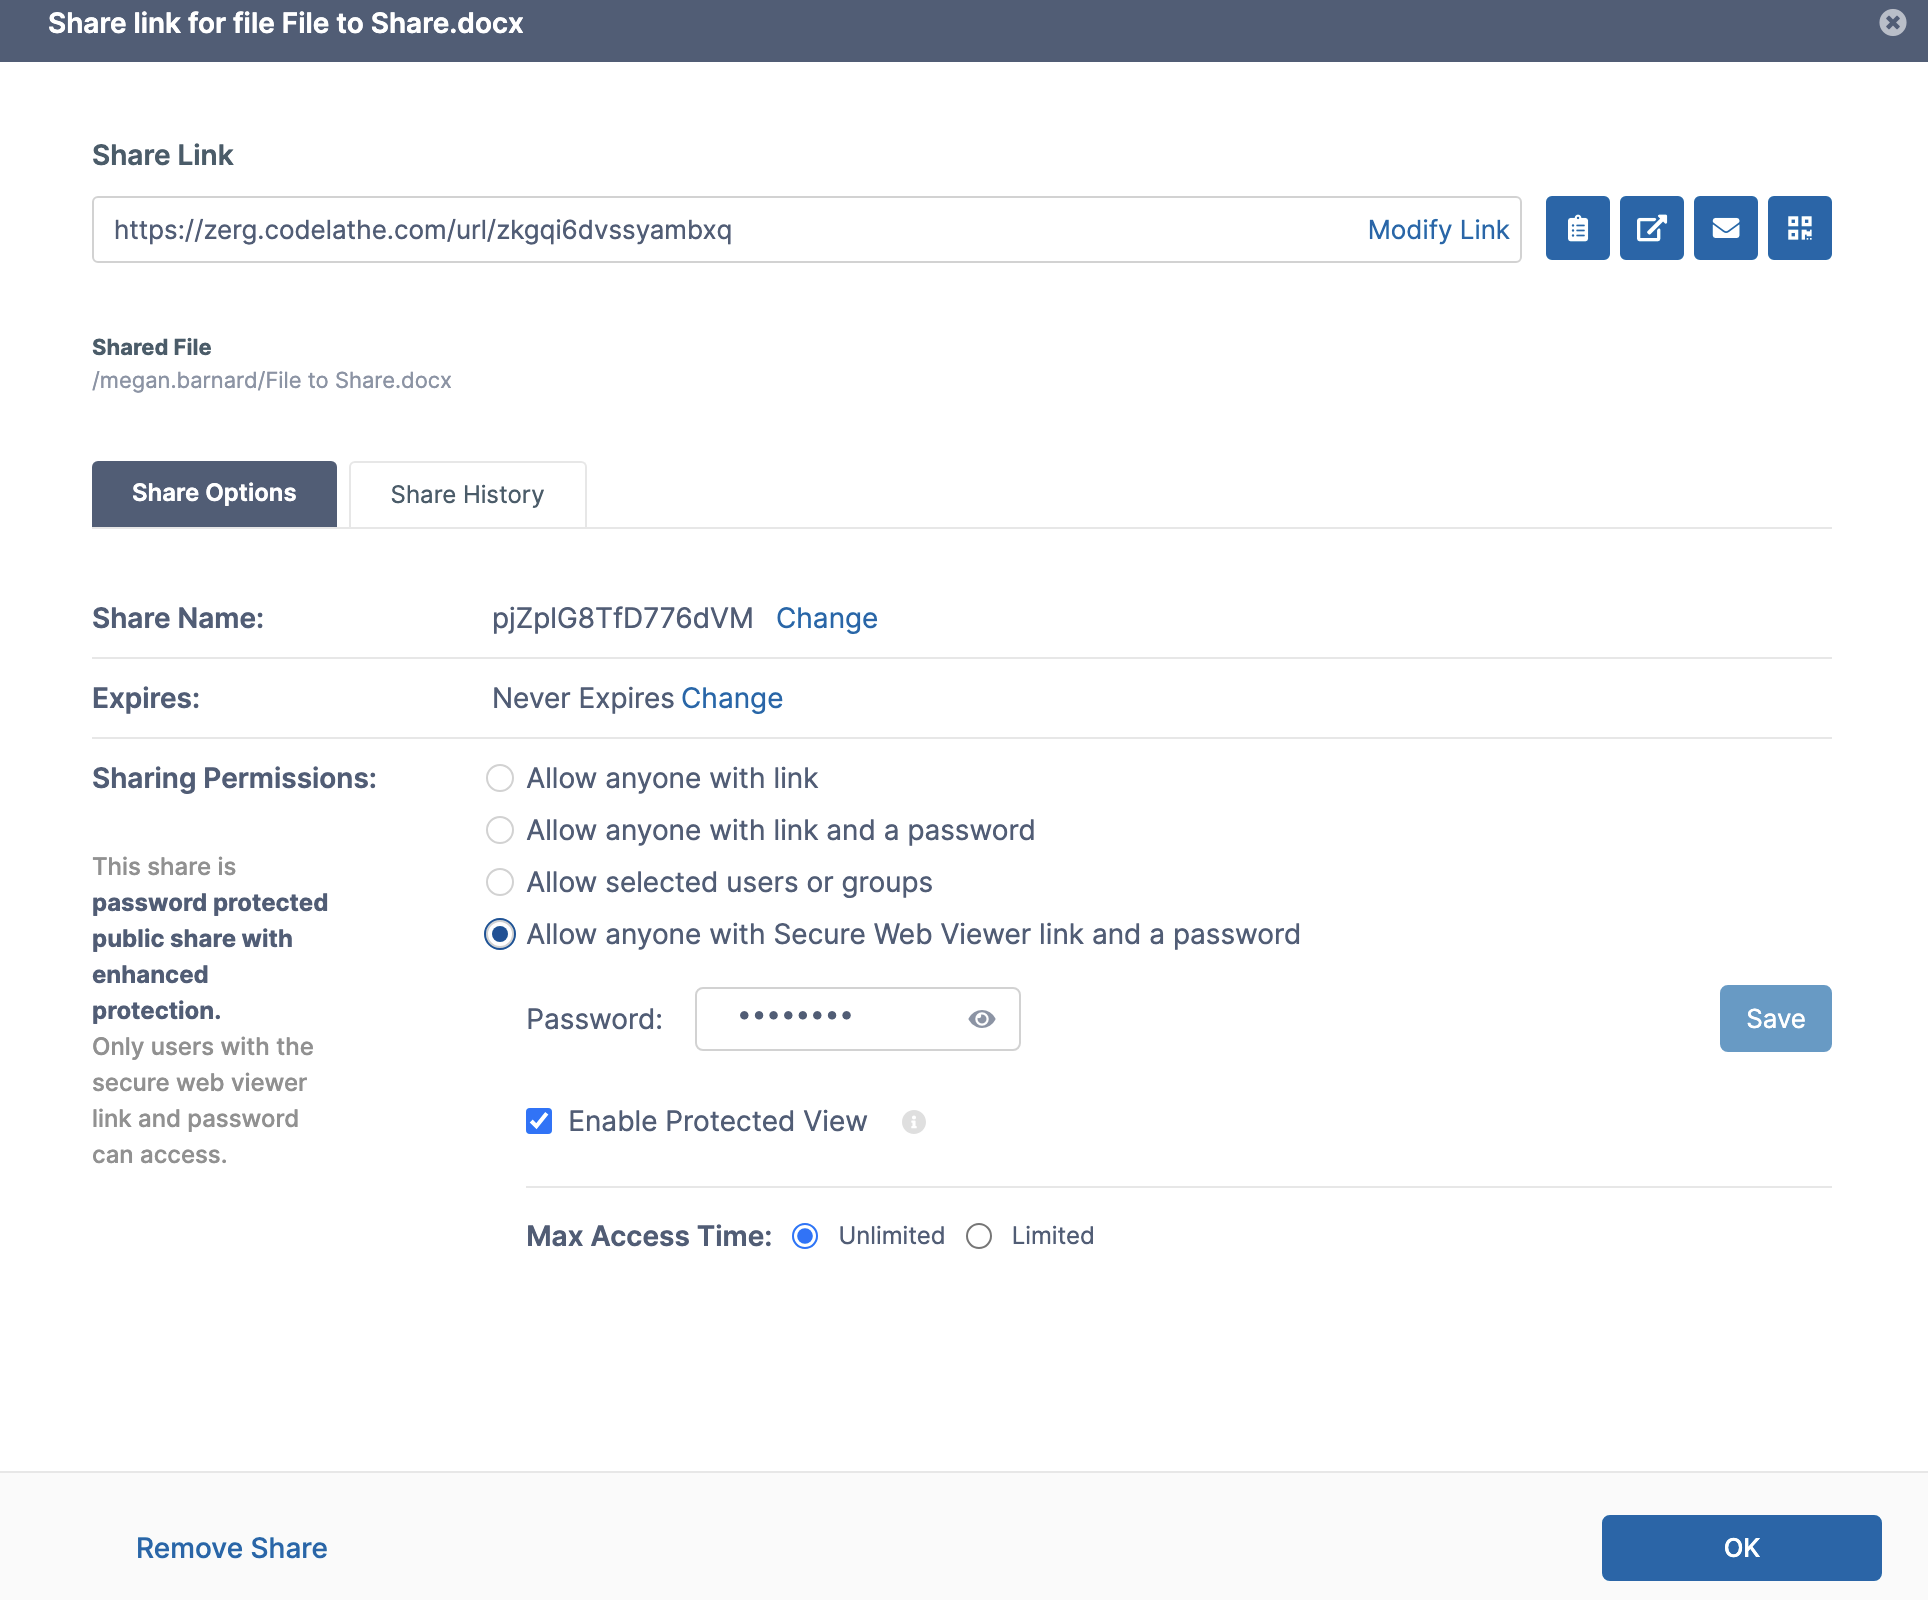
Task: Select Allow anyone with link and a password
Action: (500, 830)
